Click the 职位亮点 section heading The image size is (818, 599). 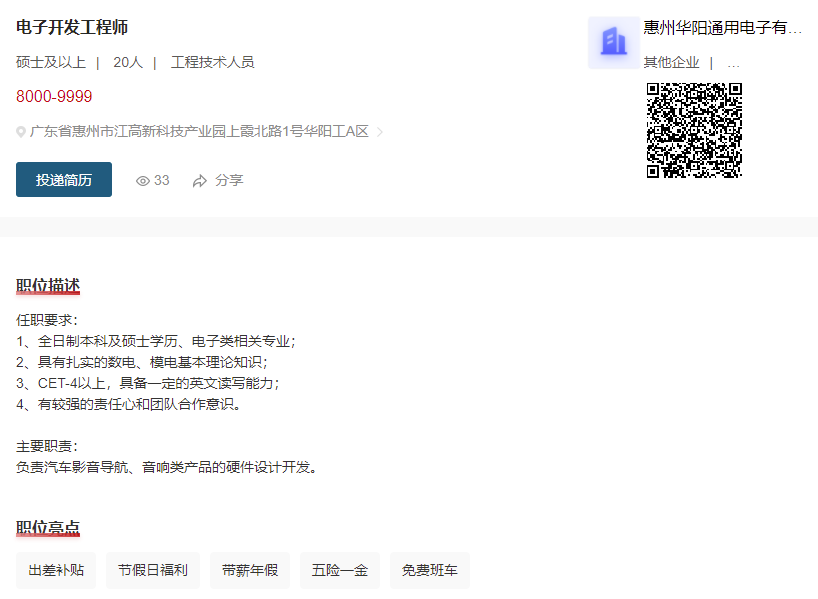tap(48, 528)
